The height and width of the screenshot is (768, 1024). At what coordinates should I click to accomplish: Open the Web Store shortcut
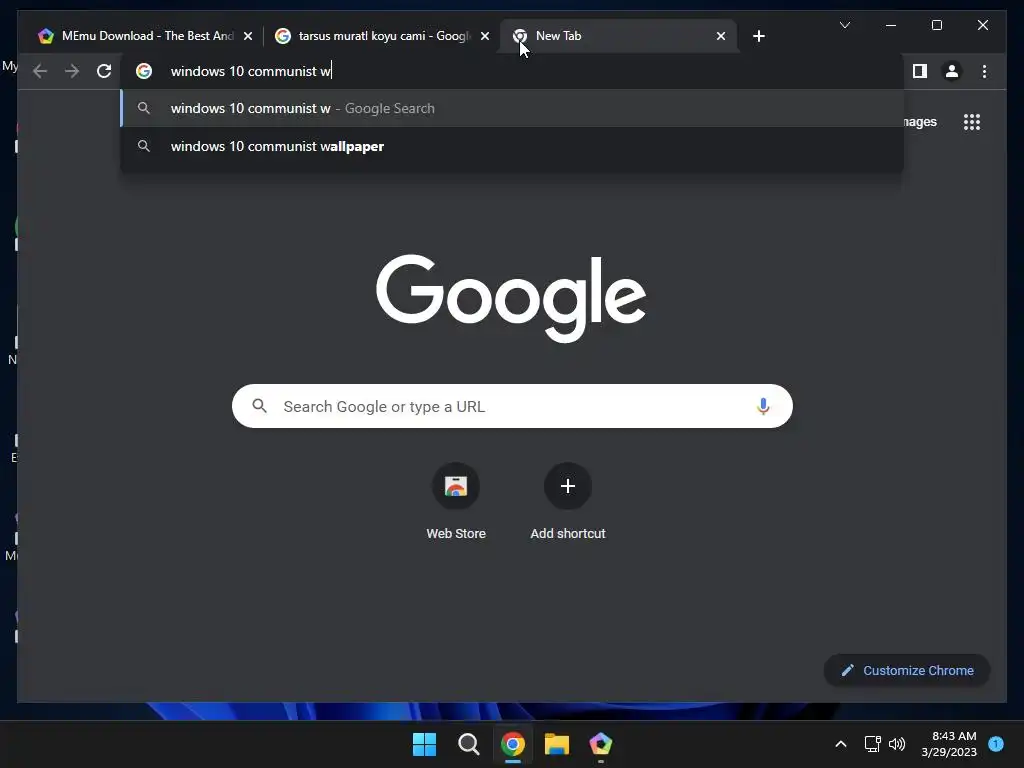(456, 502)
